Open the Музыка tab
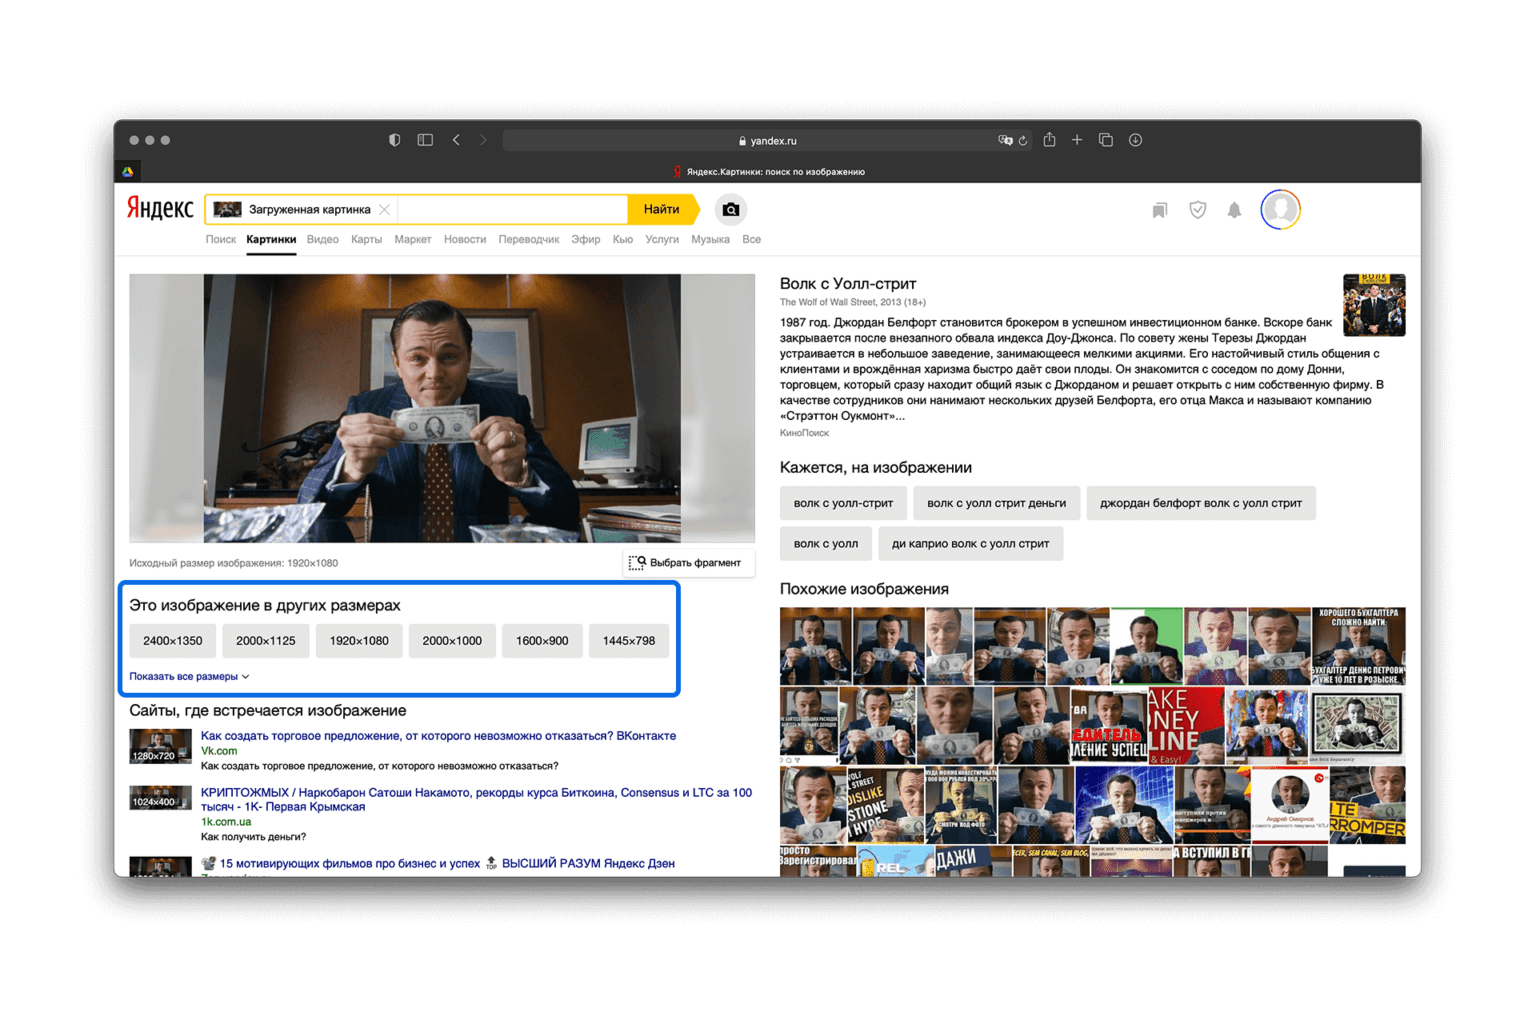The height and width of the screenshot is (1024, 1536). (710, 239)
